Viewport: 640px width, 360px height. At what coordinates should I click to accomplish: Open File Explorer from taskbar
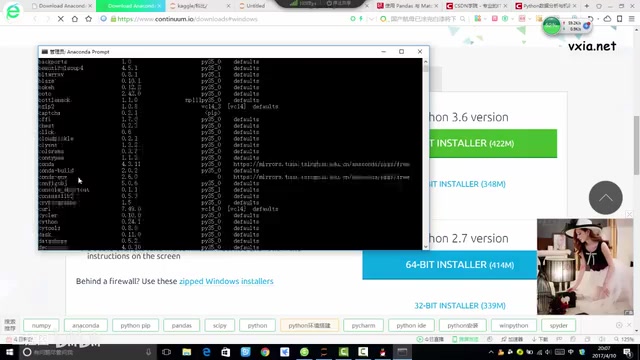187,352
